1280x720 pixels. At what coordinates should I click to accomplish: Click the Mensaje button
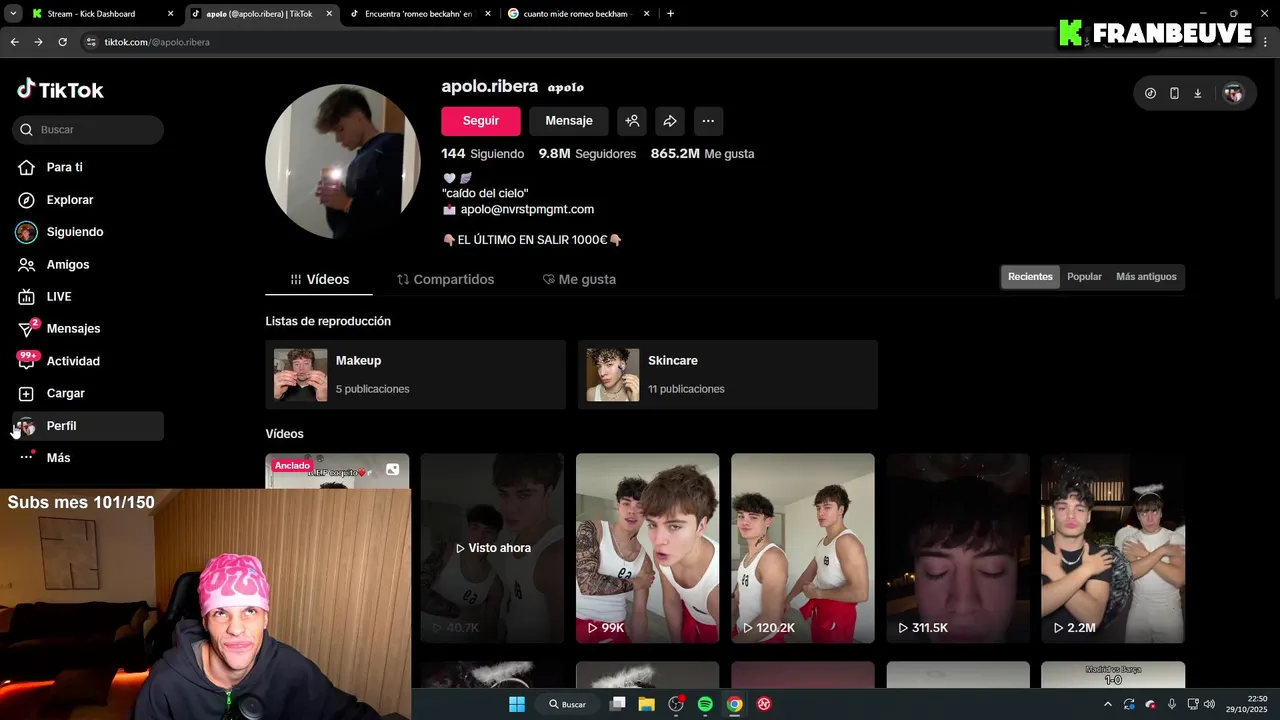coord(569,121)
